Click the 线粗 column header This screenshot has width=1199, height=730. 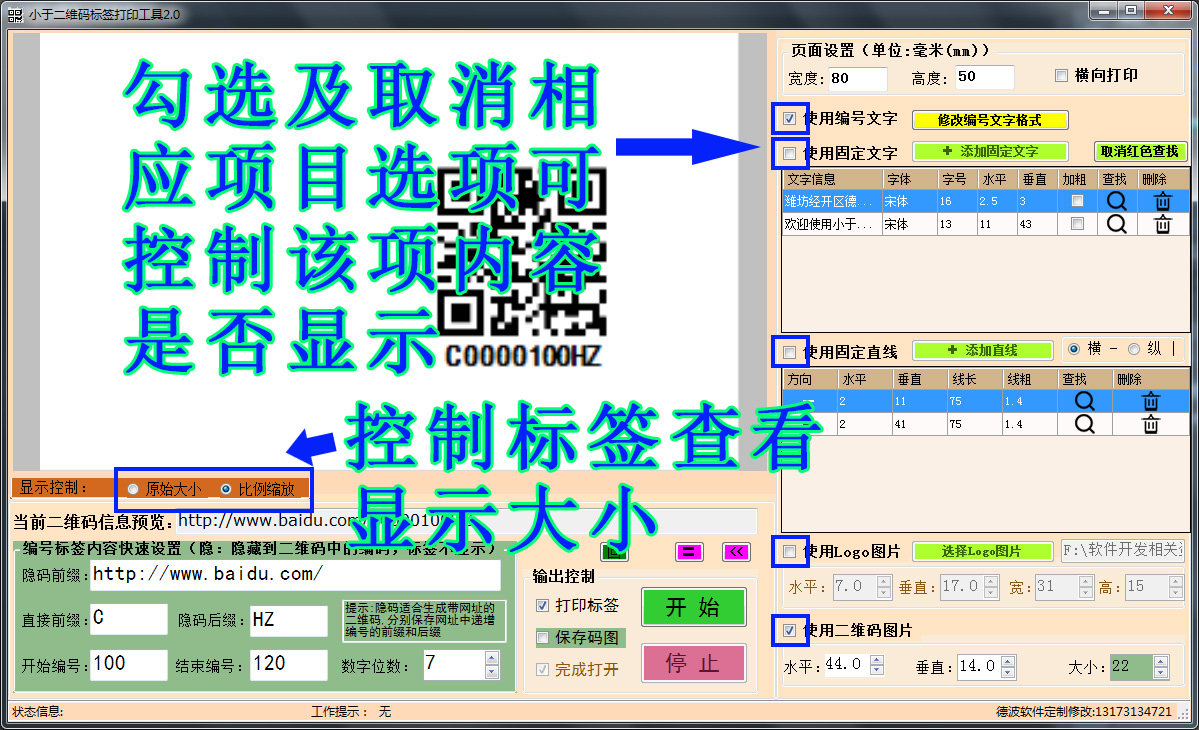click(1029, 379)
